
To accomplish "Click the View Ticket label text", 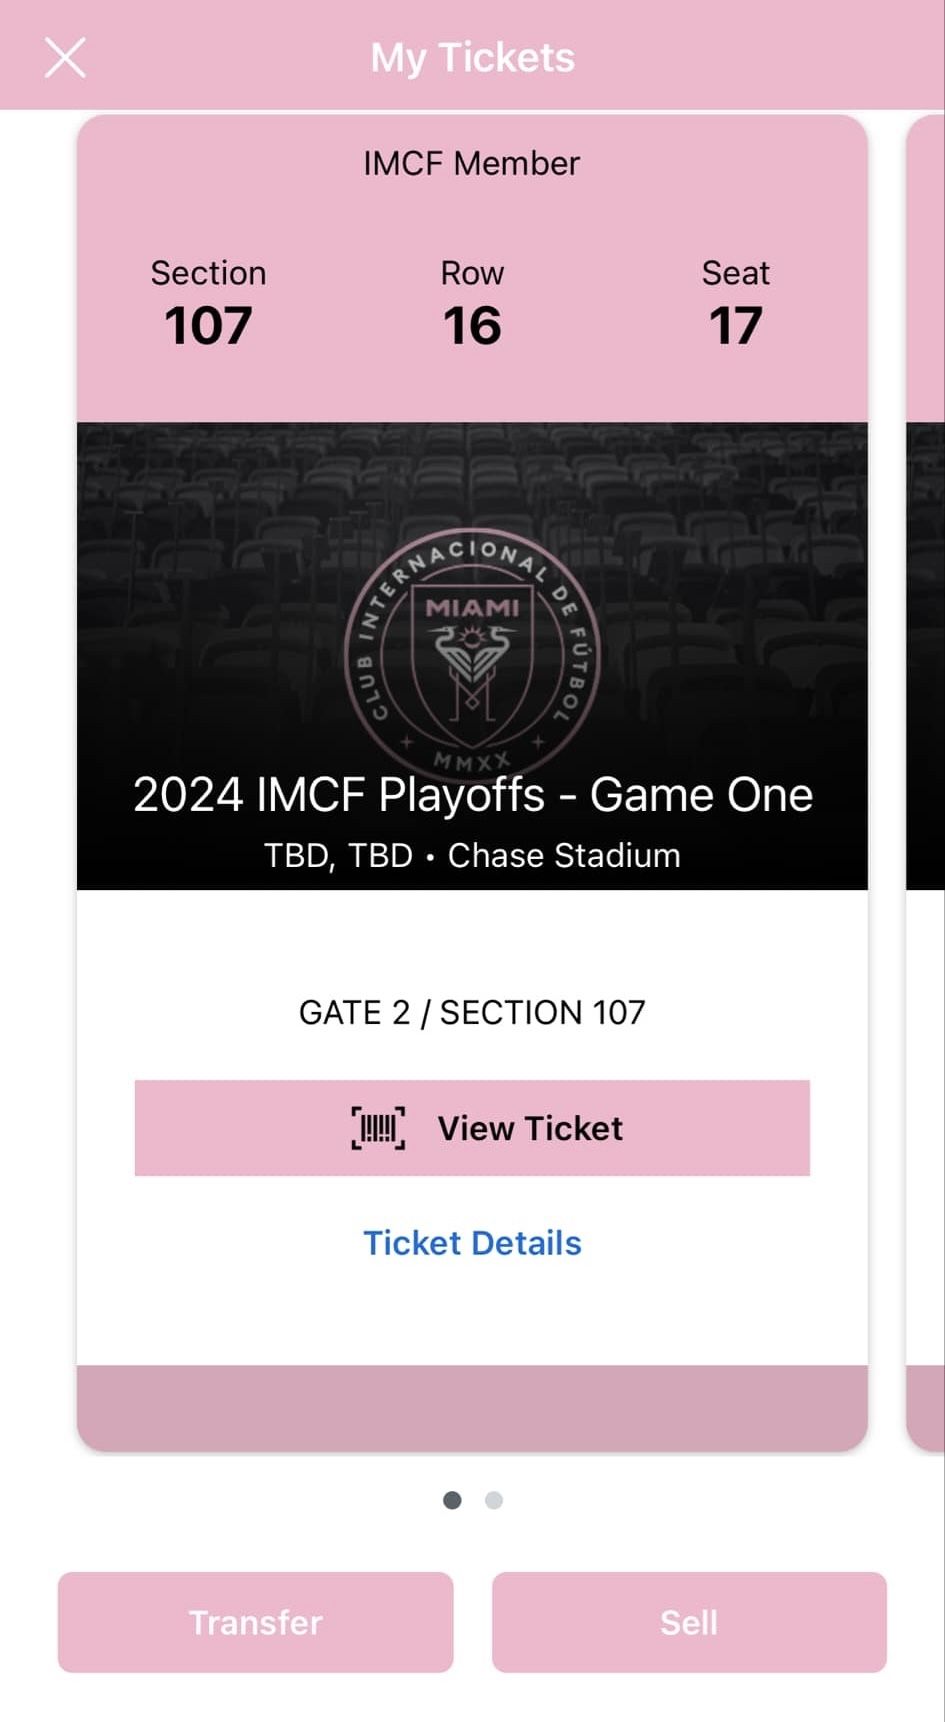I will (x=530, y=1128).
